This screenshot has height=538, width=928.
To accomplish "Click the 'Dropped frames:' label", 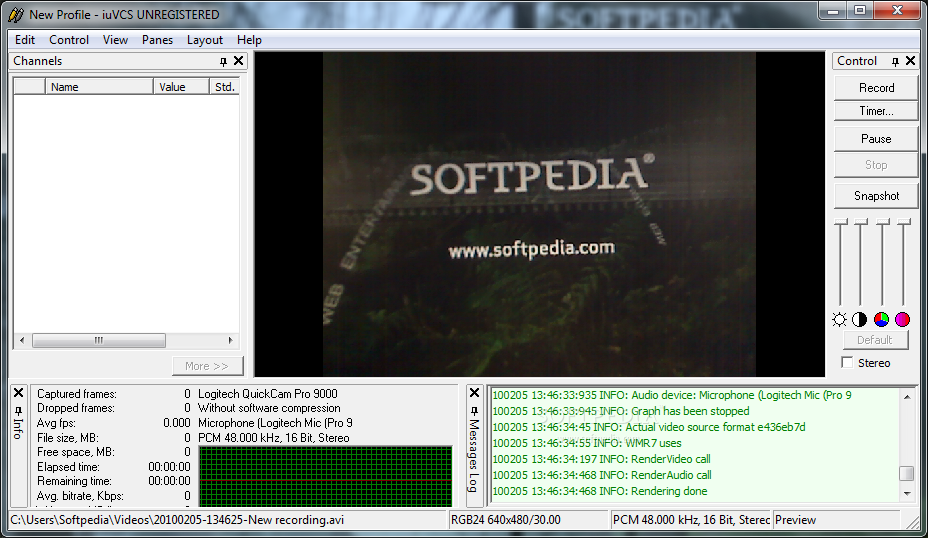I will pyautogui.click(x=76, y=408).
